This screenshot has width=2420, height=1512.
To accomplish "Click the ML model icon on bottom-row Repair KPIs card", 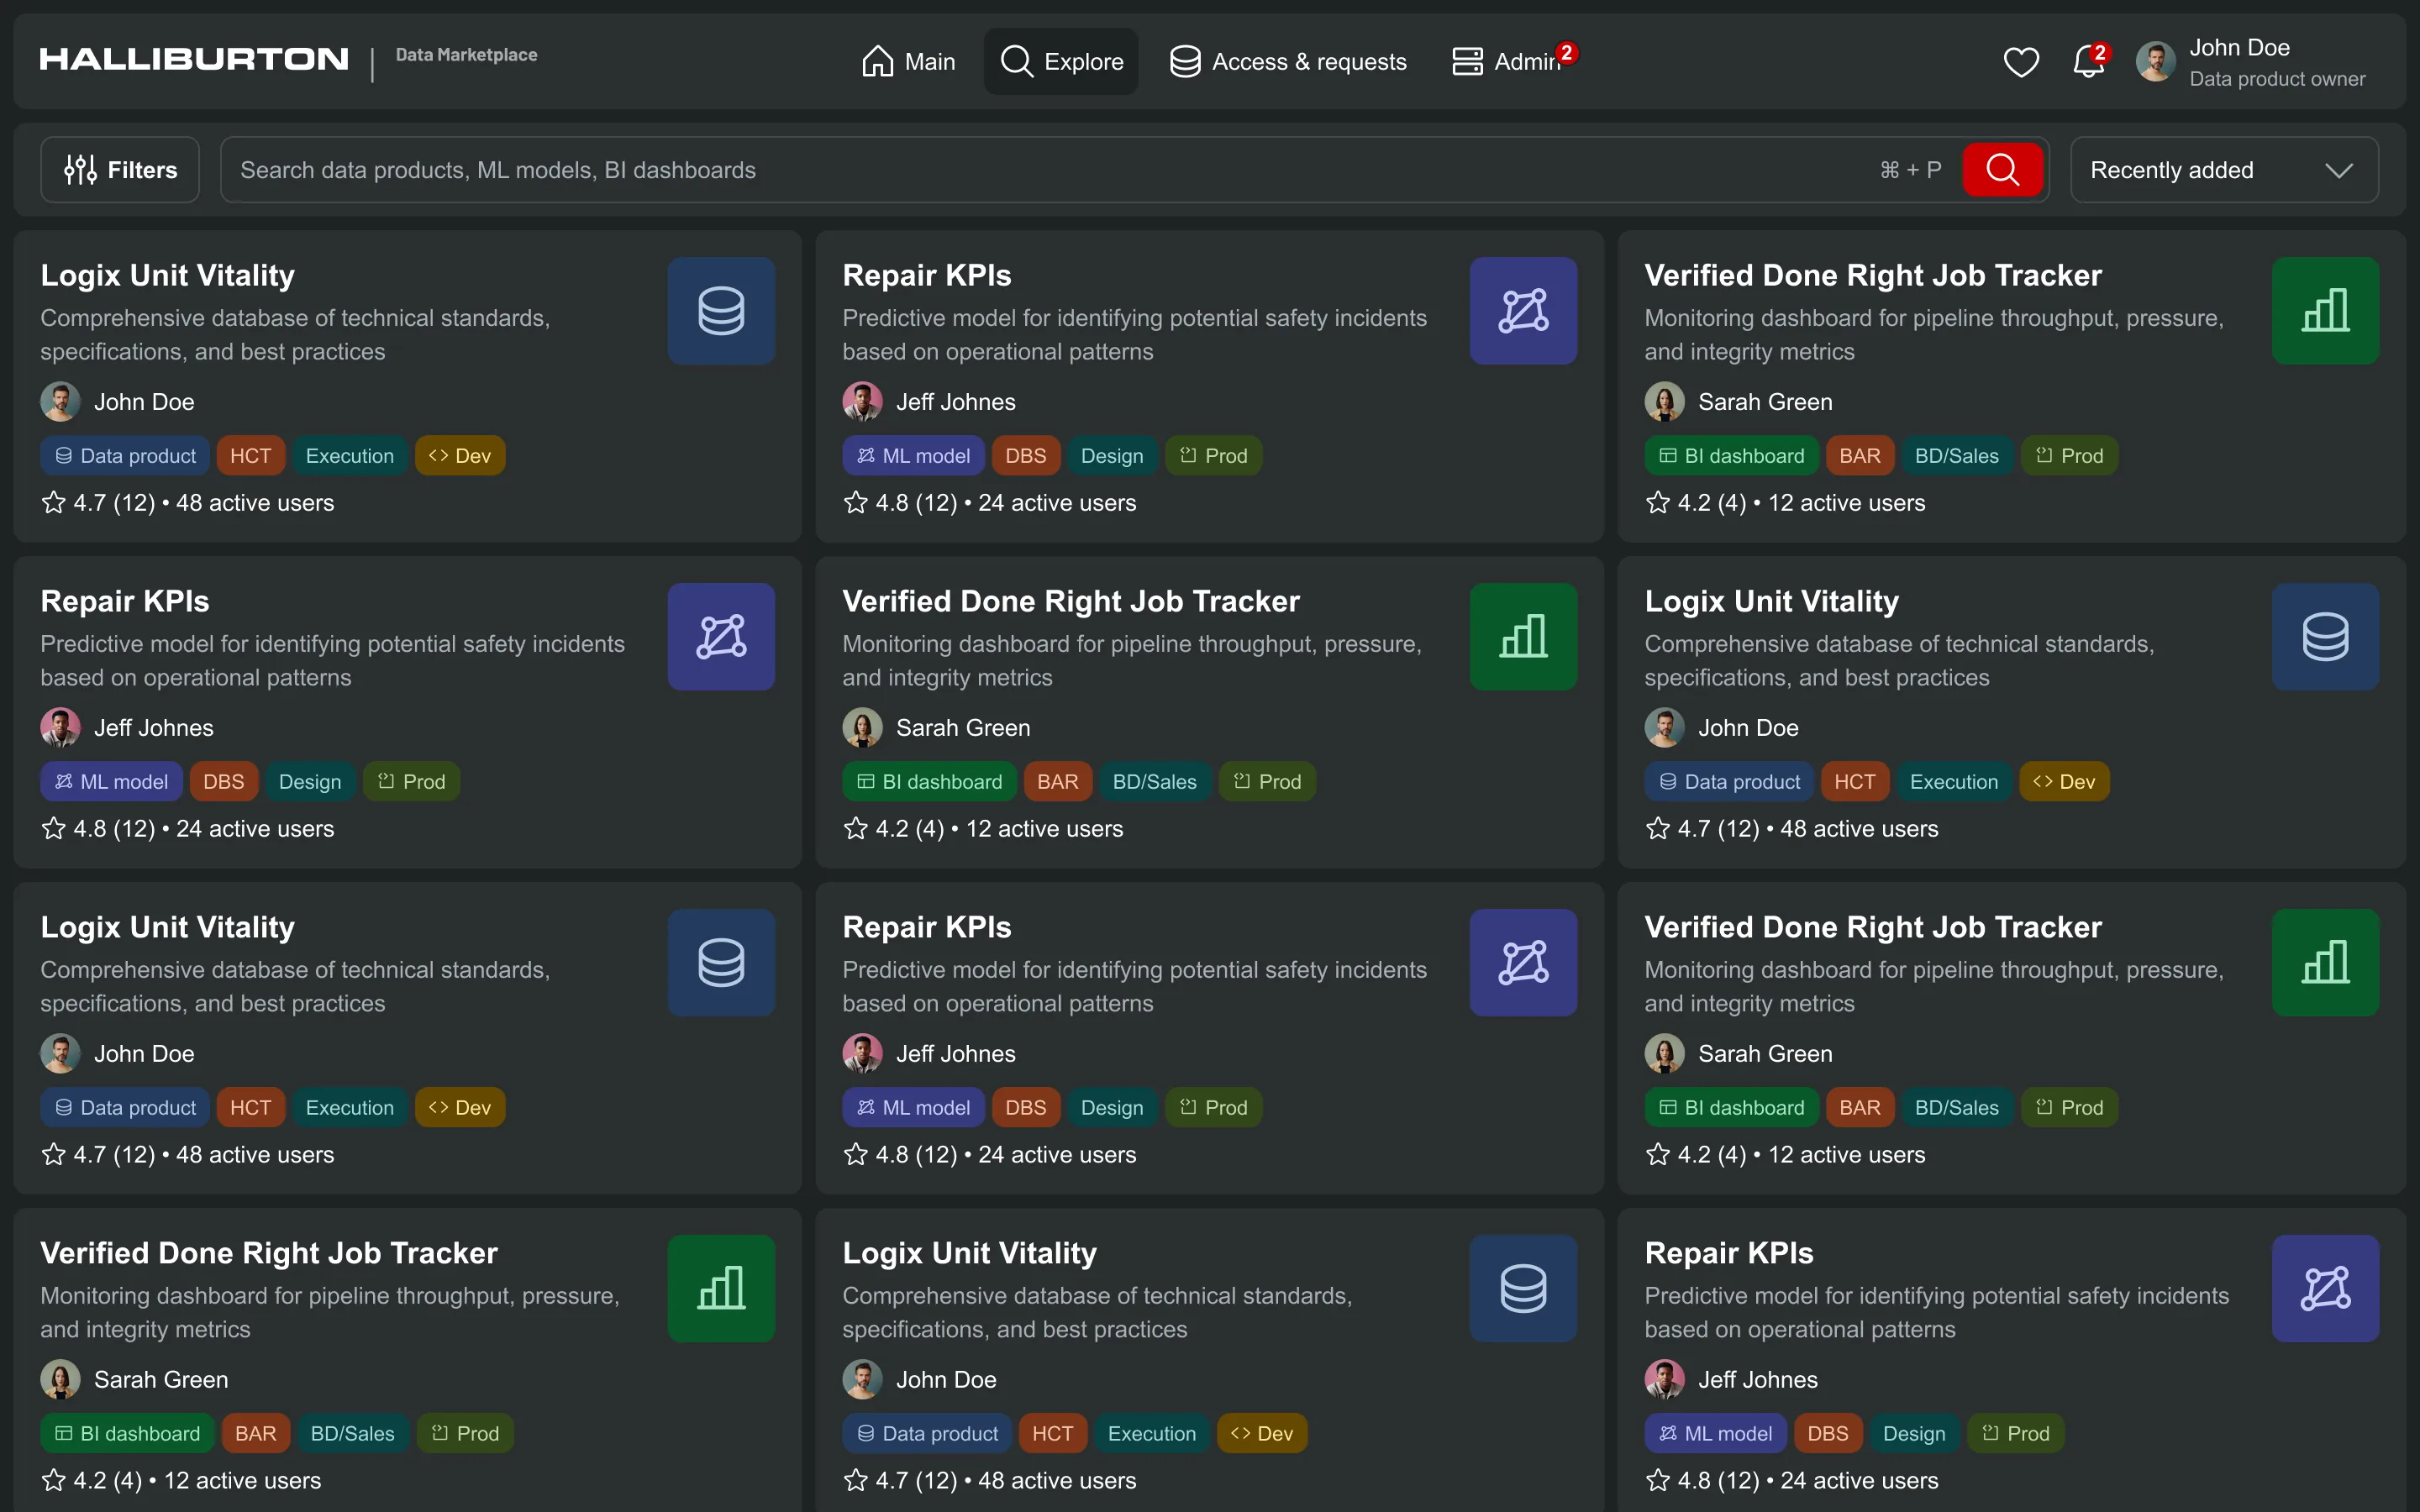I will (x=2325, y=1289).
